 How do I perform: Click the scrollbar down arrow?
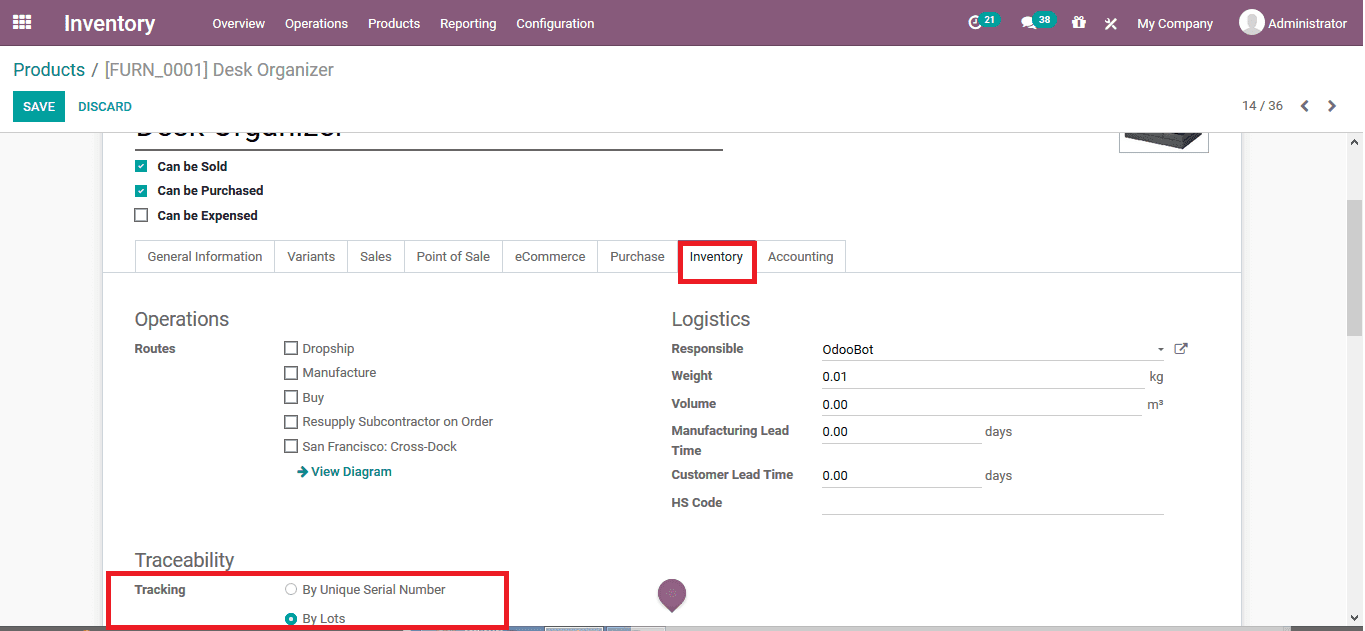tap(1354, 618)
